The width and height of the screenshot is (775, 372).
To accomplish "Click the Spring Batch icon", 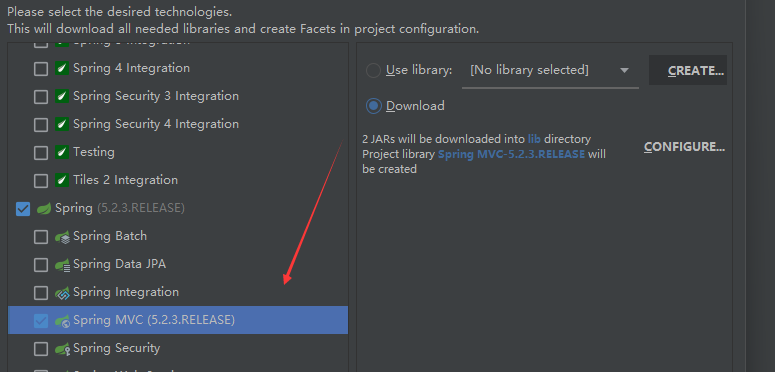I will 62,237.
